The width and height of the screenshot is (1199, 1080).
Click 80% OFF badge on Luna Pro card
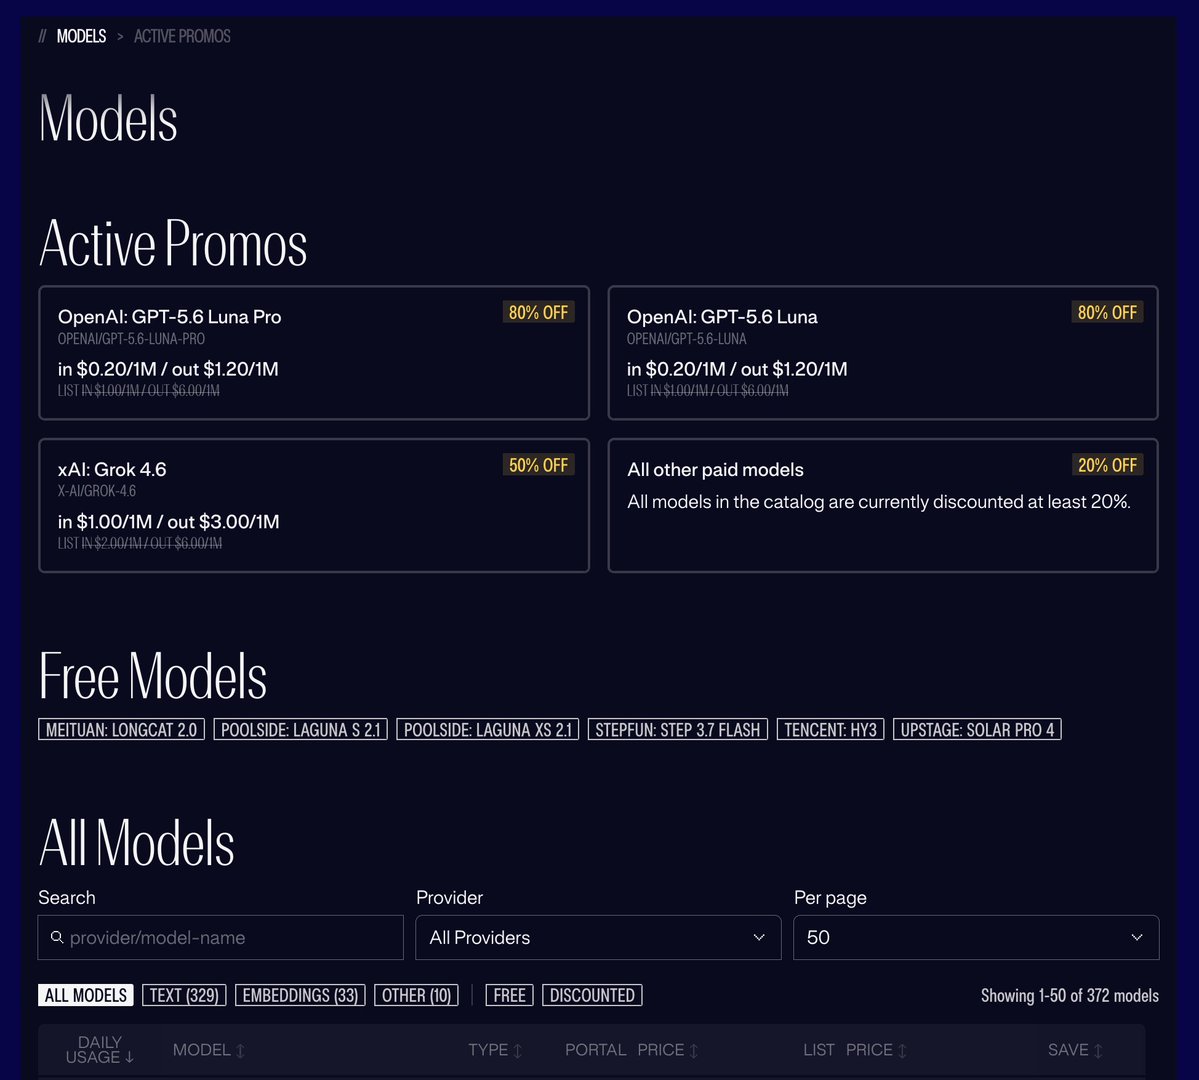click(538, 312)
